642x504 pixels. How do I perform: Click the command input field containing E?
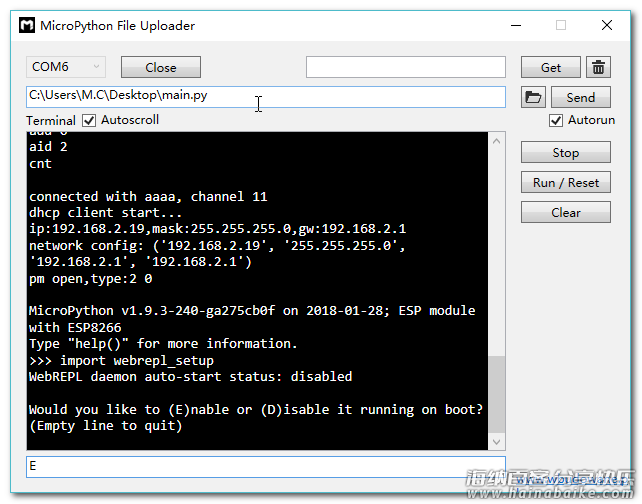266,467
